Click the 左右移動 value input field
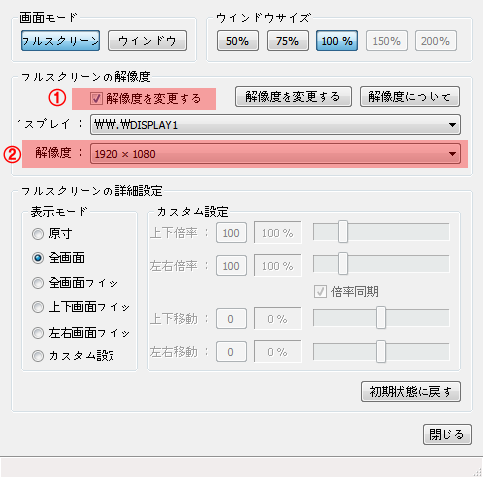 [x=231, y=352]
